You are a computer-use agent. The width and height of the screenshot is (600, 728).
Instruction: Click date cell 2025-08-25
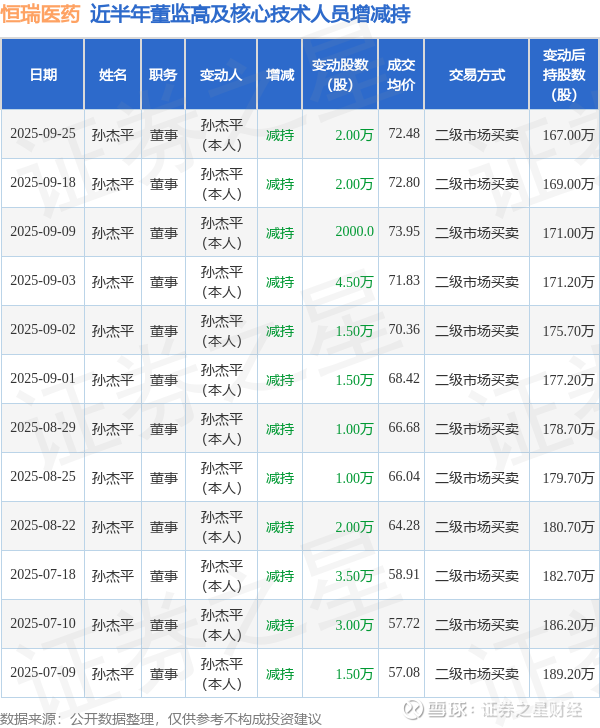click(x=43, y=477)
